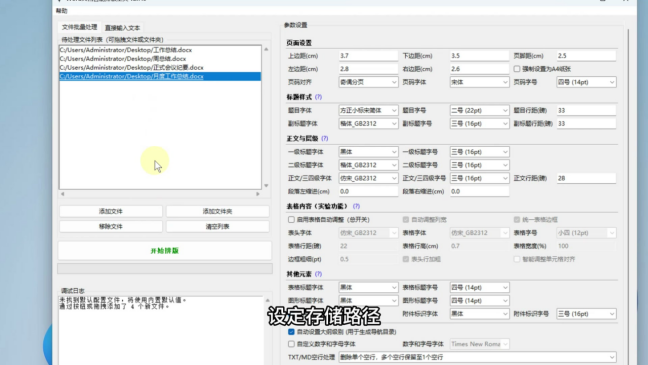Click the file list horizontal scrollbar
Viewport: 648px width, 365px height.
160,193
